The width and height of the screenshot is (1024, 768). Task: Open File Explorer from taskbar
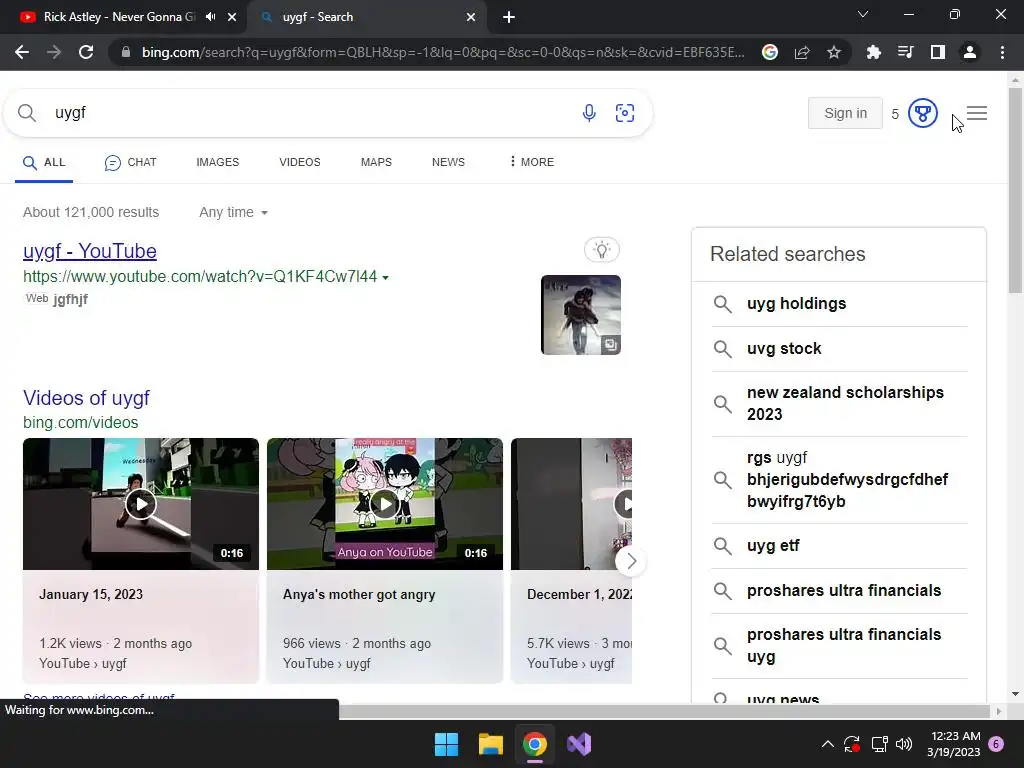point(490,744)
